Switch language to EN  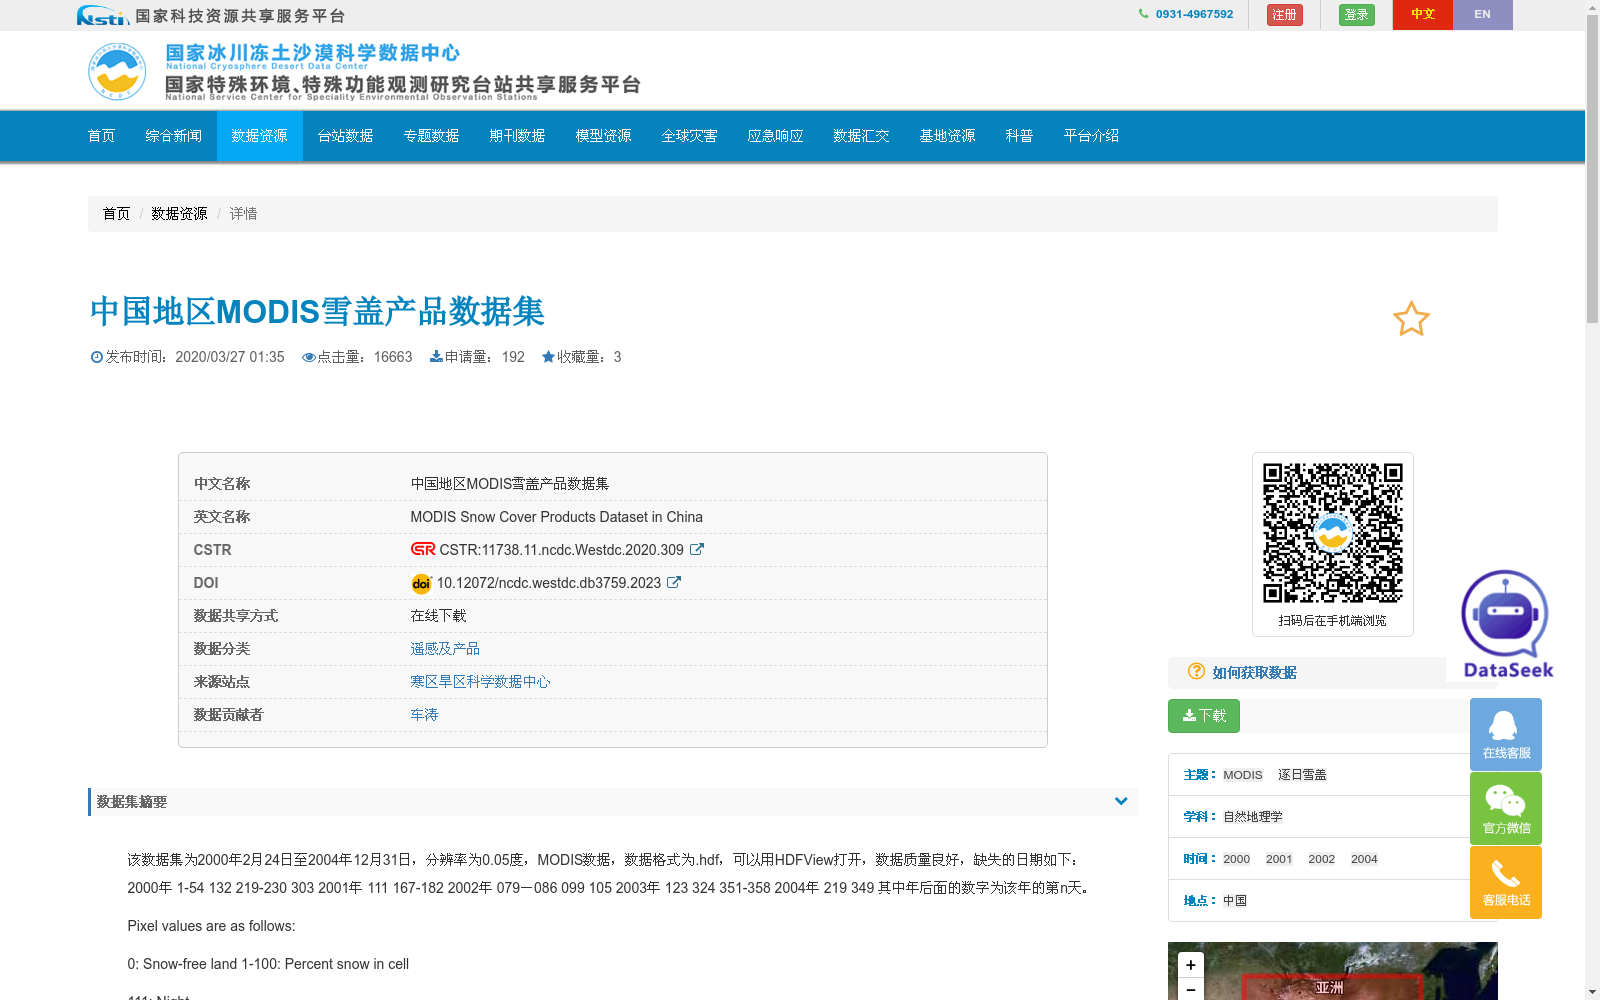click(1482, 15)
